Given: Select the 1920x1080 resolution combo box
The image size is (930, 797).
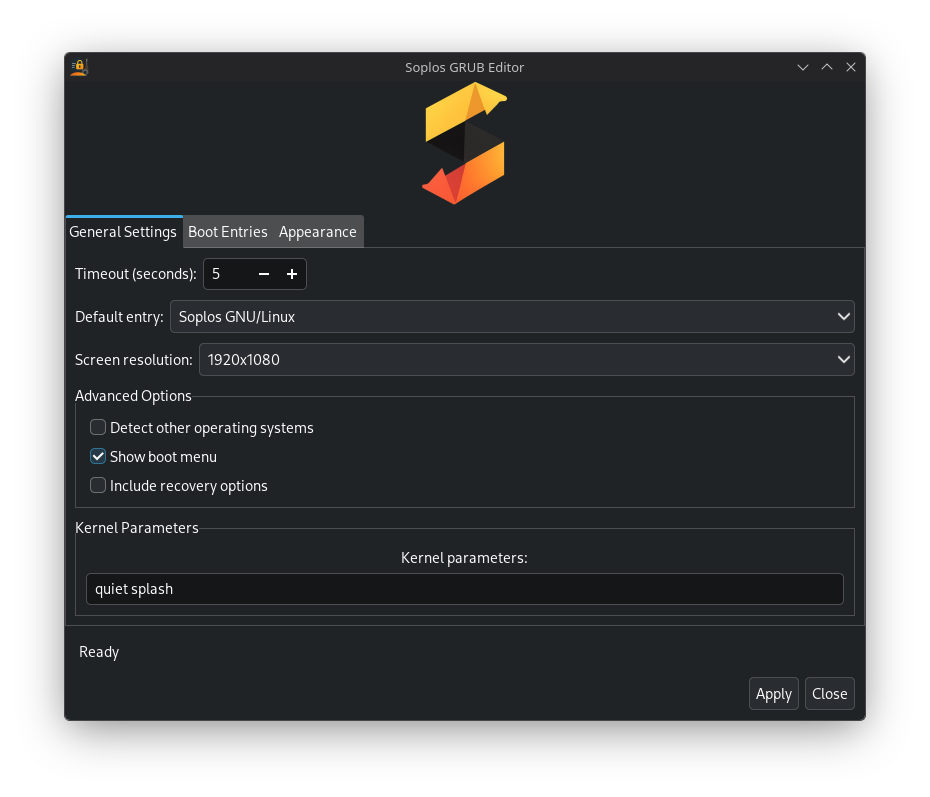Looking at the screenshot, I should click(x=527, y=359).
